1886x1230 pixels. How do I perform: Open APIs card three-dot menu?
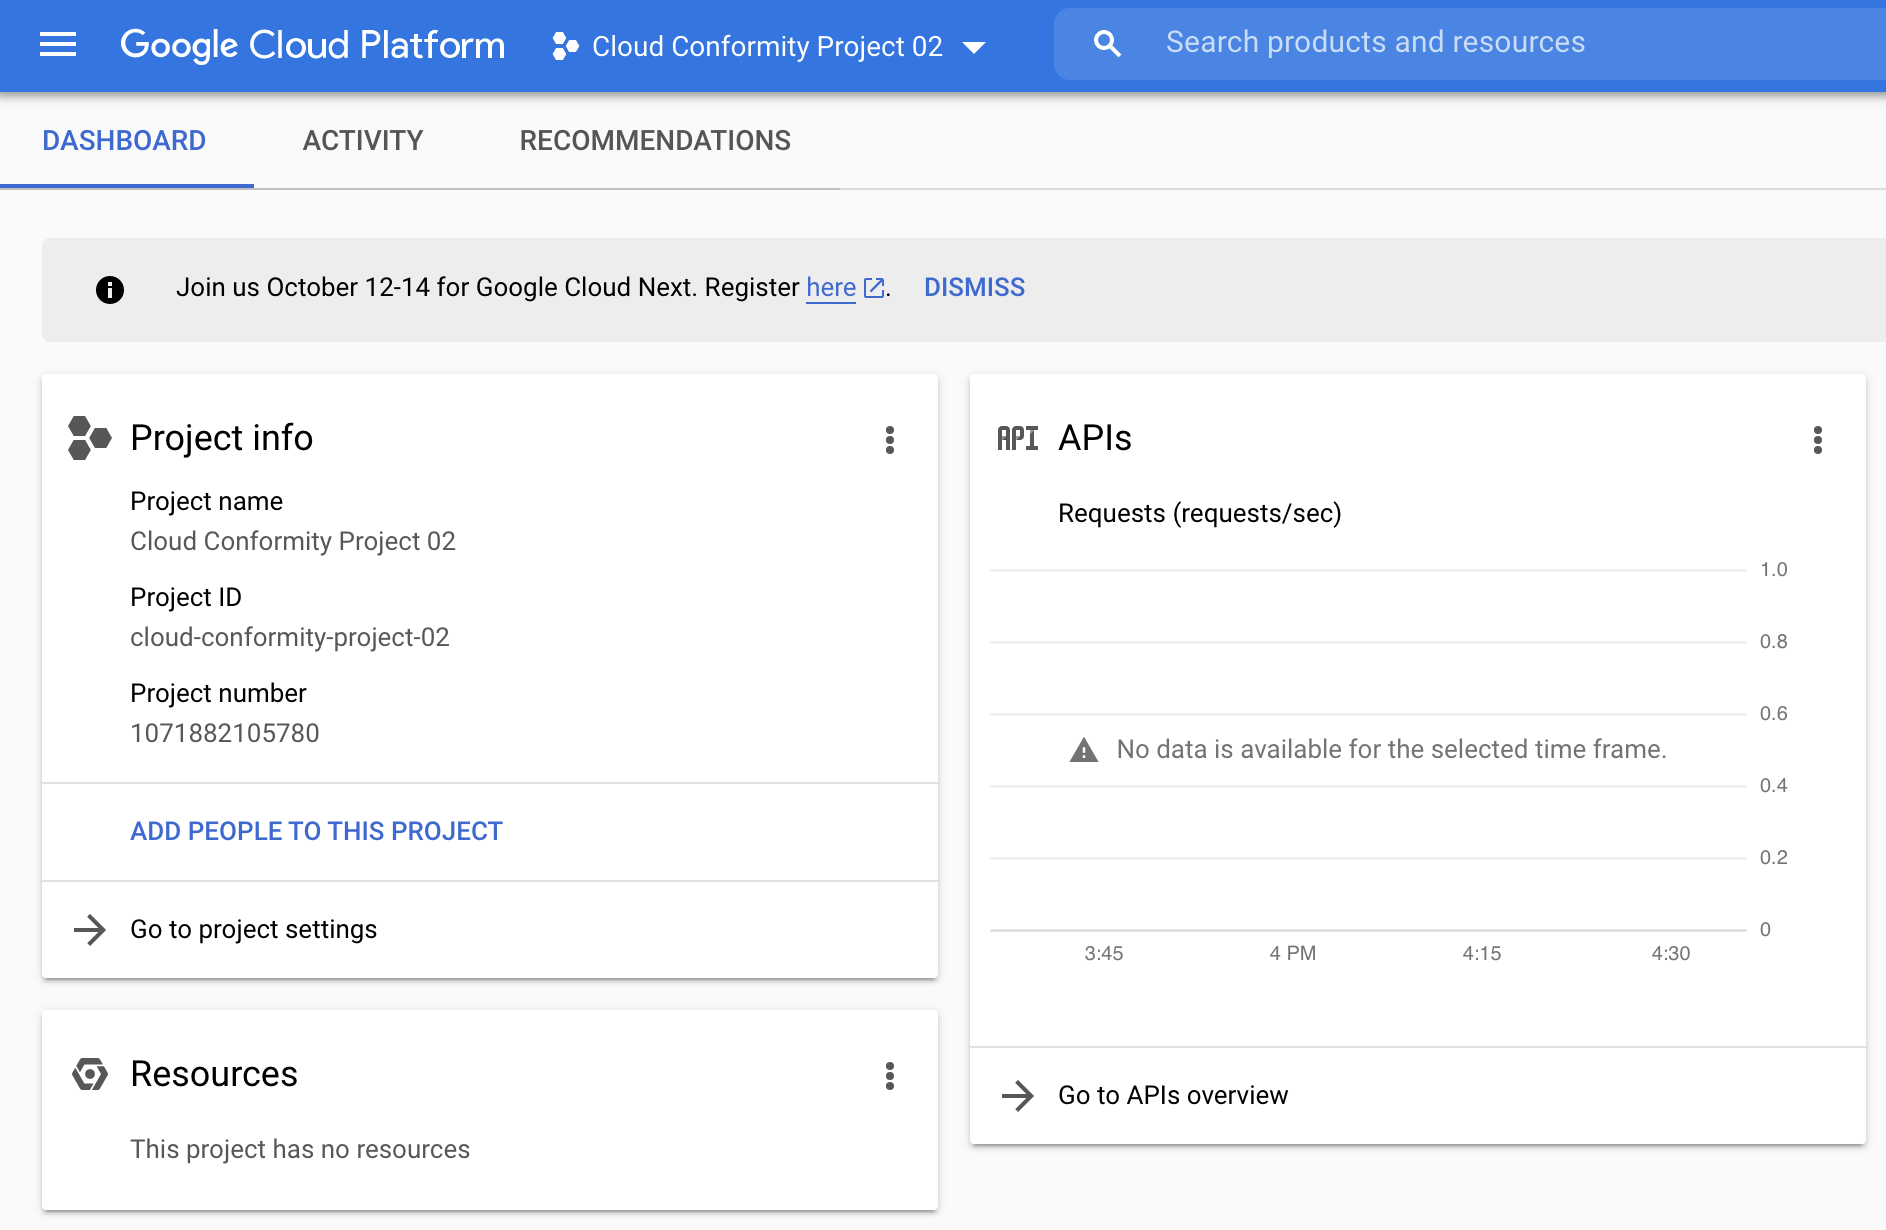coord(1817,440)
